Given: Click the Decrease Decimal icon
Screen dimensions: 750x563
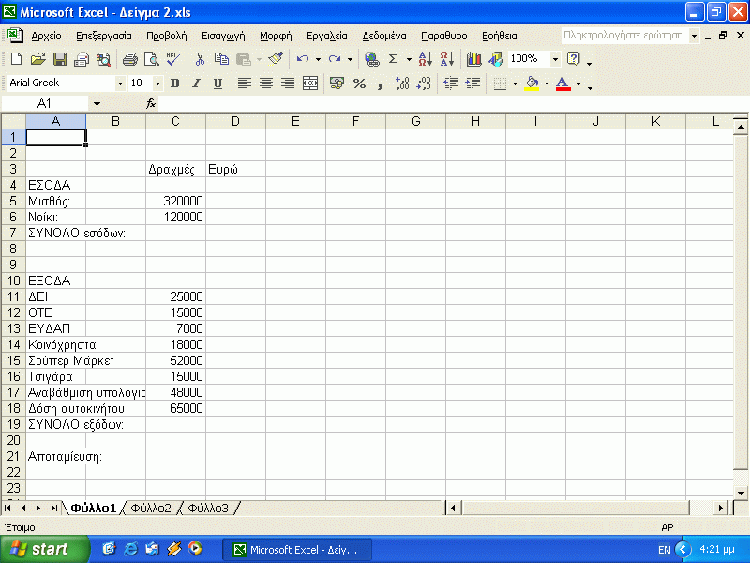Looking at the screenshot, I should coord(424,84).
